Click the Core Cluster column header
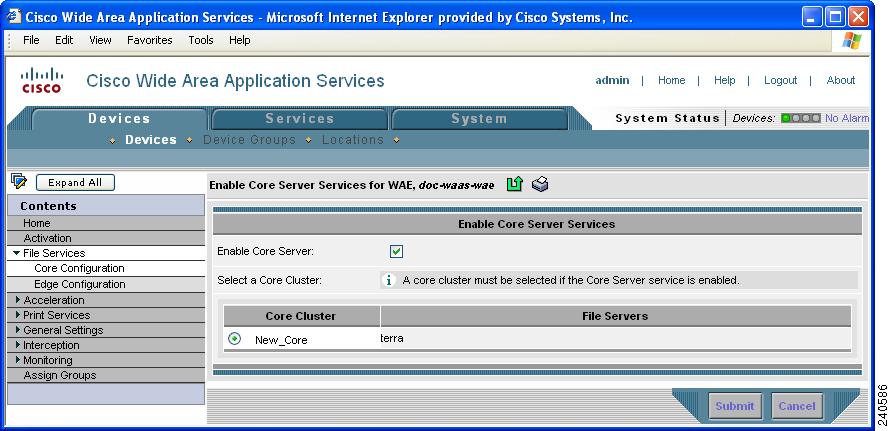Screen dimensions: 890x431 click(x=301, y=316)
